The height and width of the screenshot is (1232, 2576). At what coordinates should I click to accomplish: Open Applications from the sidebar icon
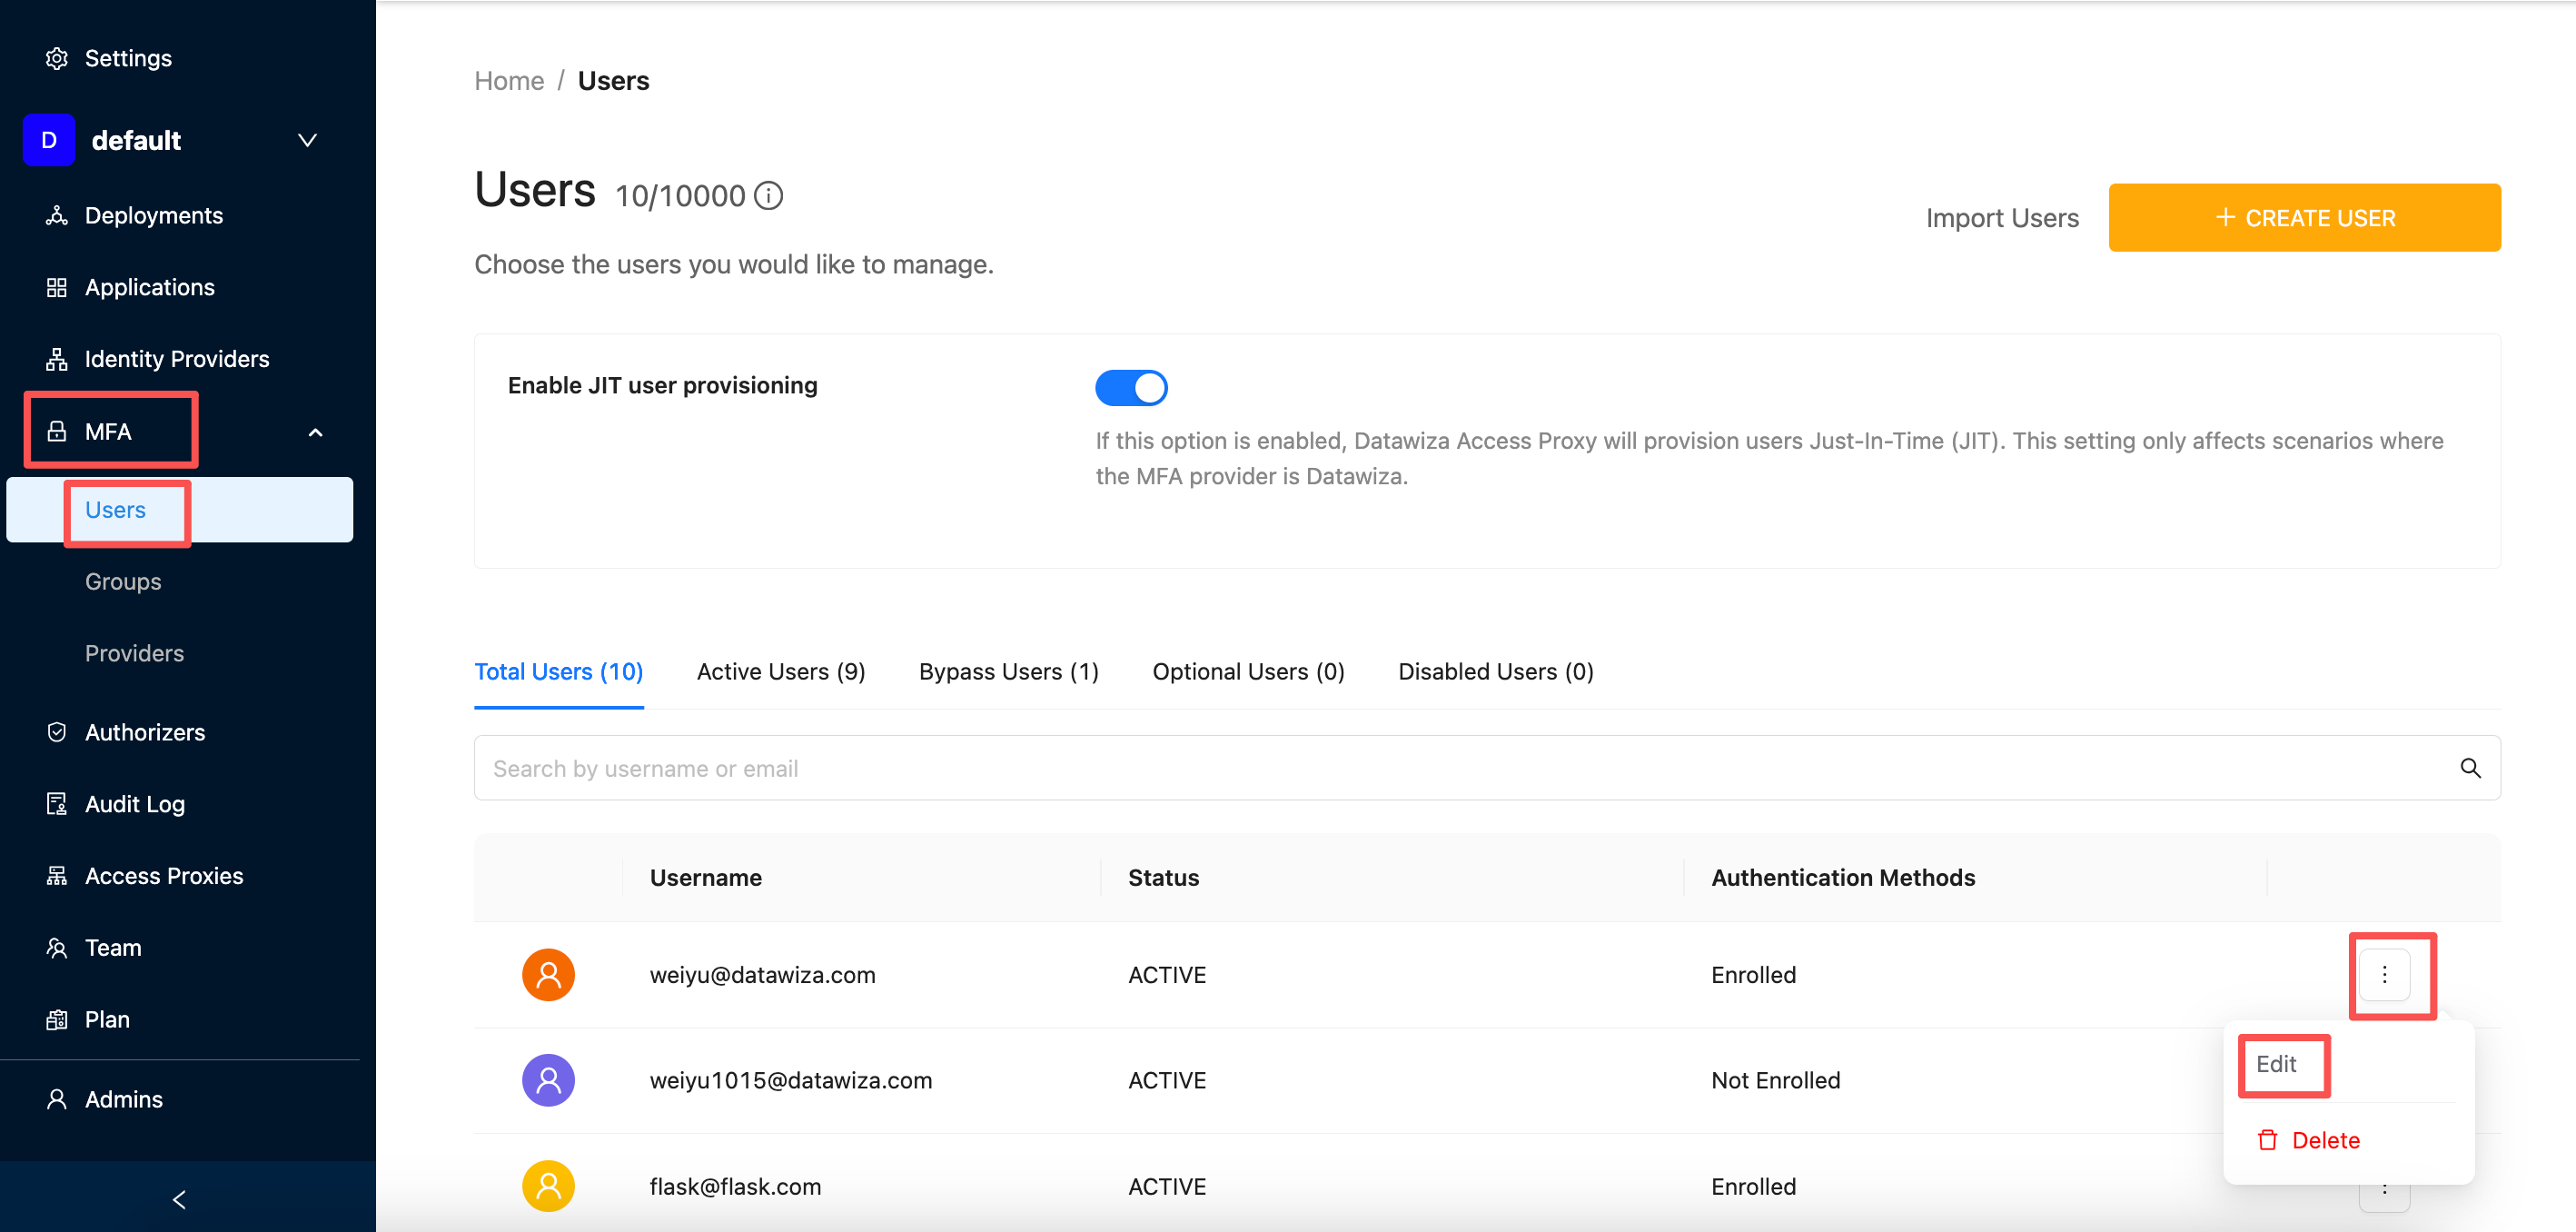[x=57, y=287]
